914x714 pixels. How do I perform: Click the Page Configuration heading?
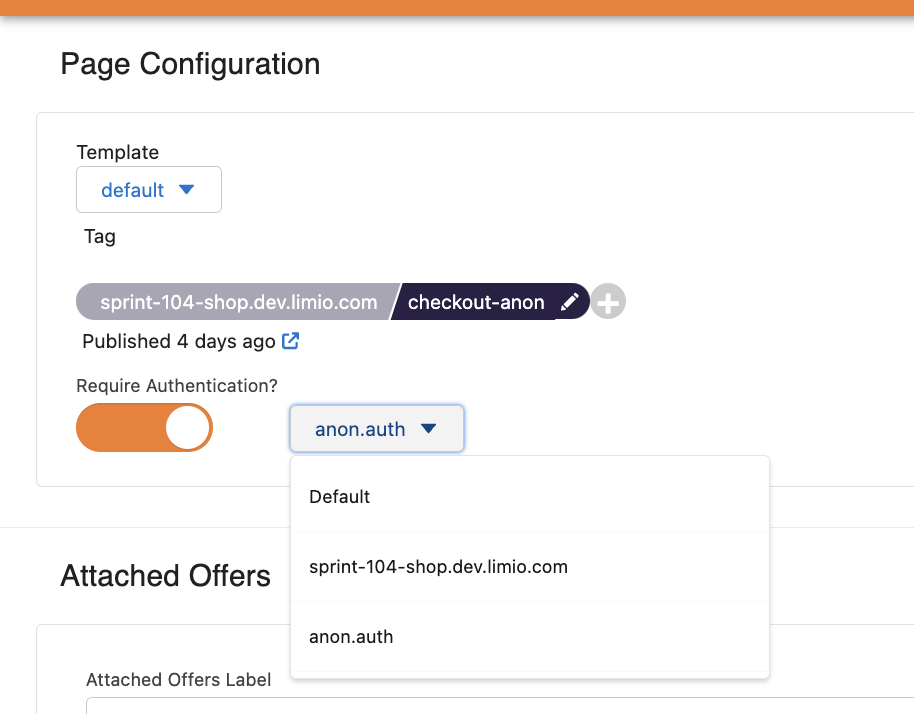(190, 64)
